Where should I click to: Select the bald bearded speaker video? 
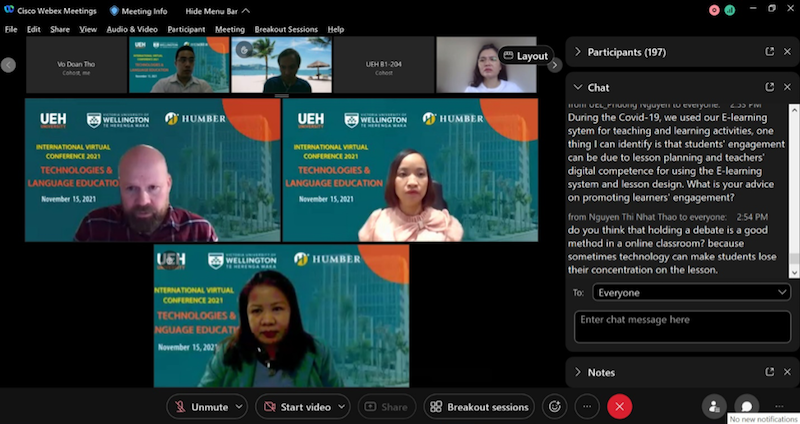(153, 170)
